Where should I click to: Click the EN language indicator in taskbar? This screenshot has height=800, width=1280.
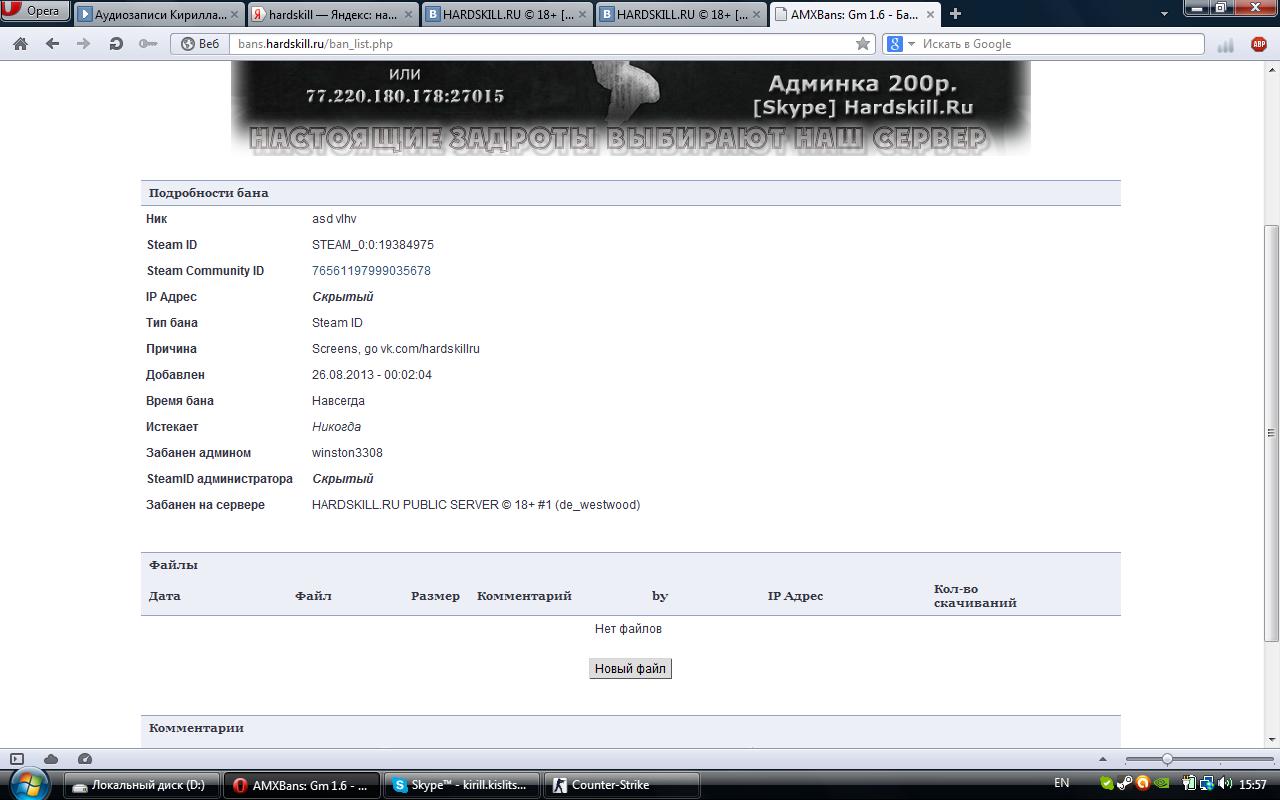pos(1061,784)
